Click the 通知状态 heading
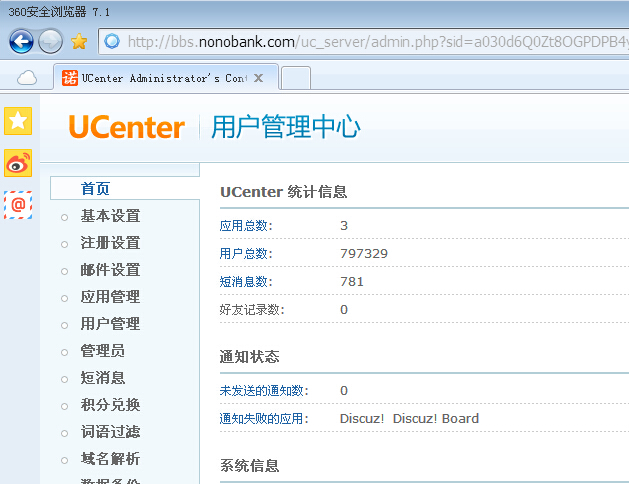 [249, 357]
